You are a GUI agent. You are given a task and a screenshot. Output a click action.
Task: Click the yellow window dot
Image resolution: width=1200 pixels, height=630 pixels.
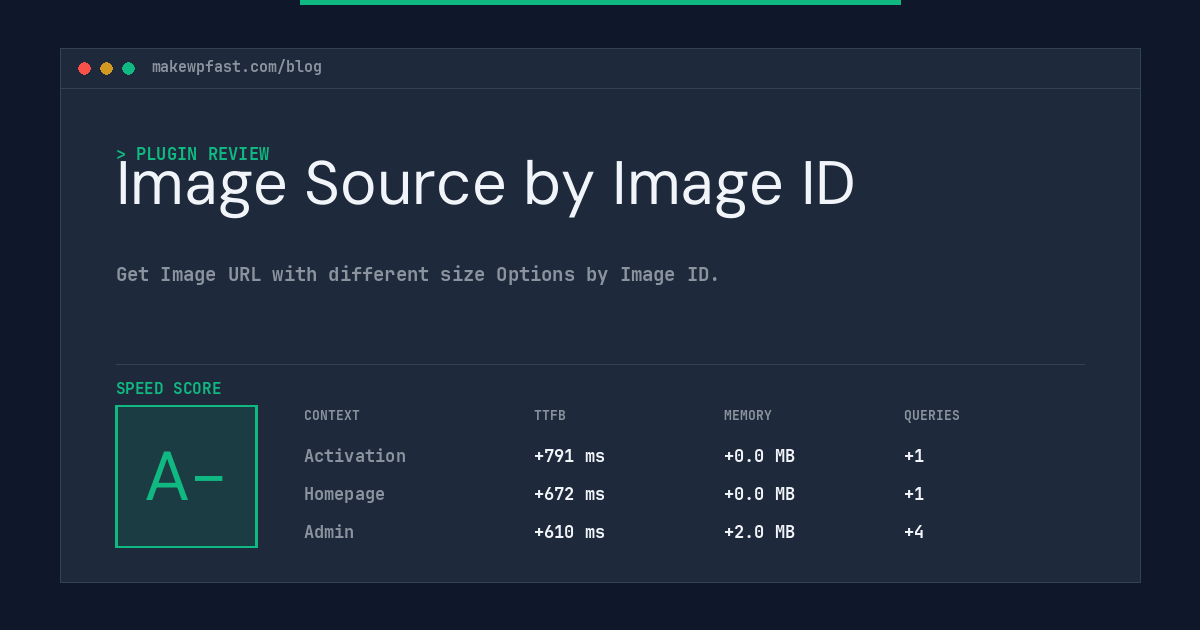click(106, 68)
